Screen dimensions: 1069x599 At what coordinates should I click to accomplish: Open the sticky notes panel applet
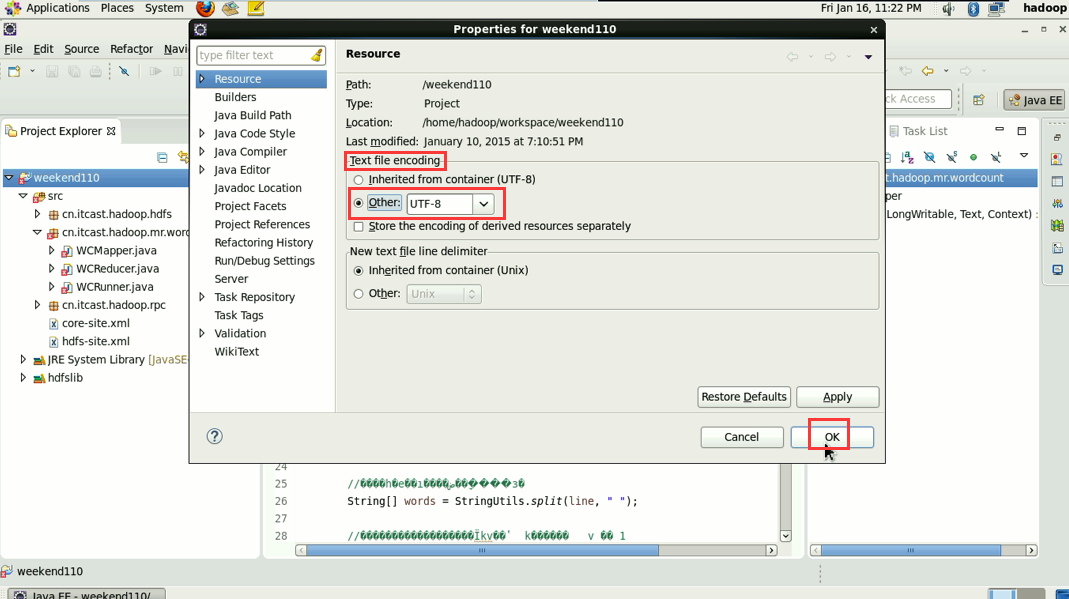(x=256, y=8)
